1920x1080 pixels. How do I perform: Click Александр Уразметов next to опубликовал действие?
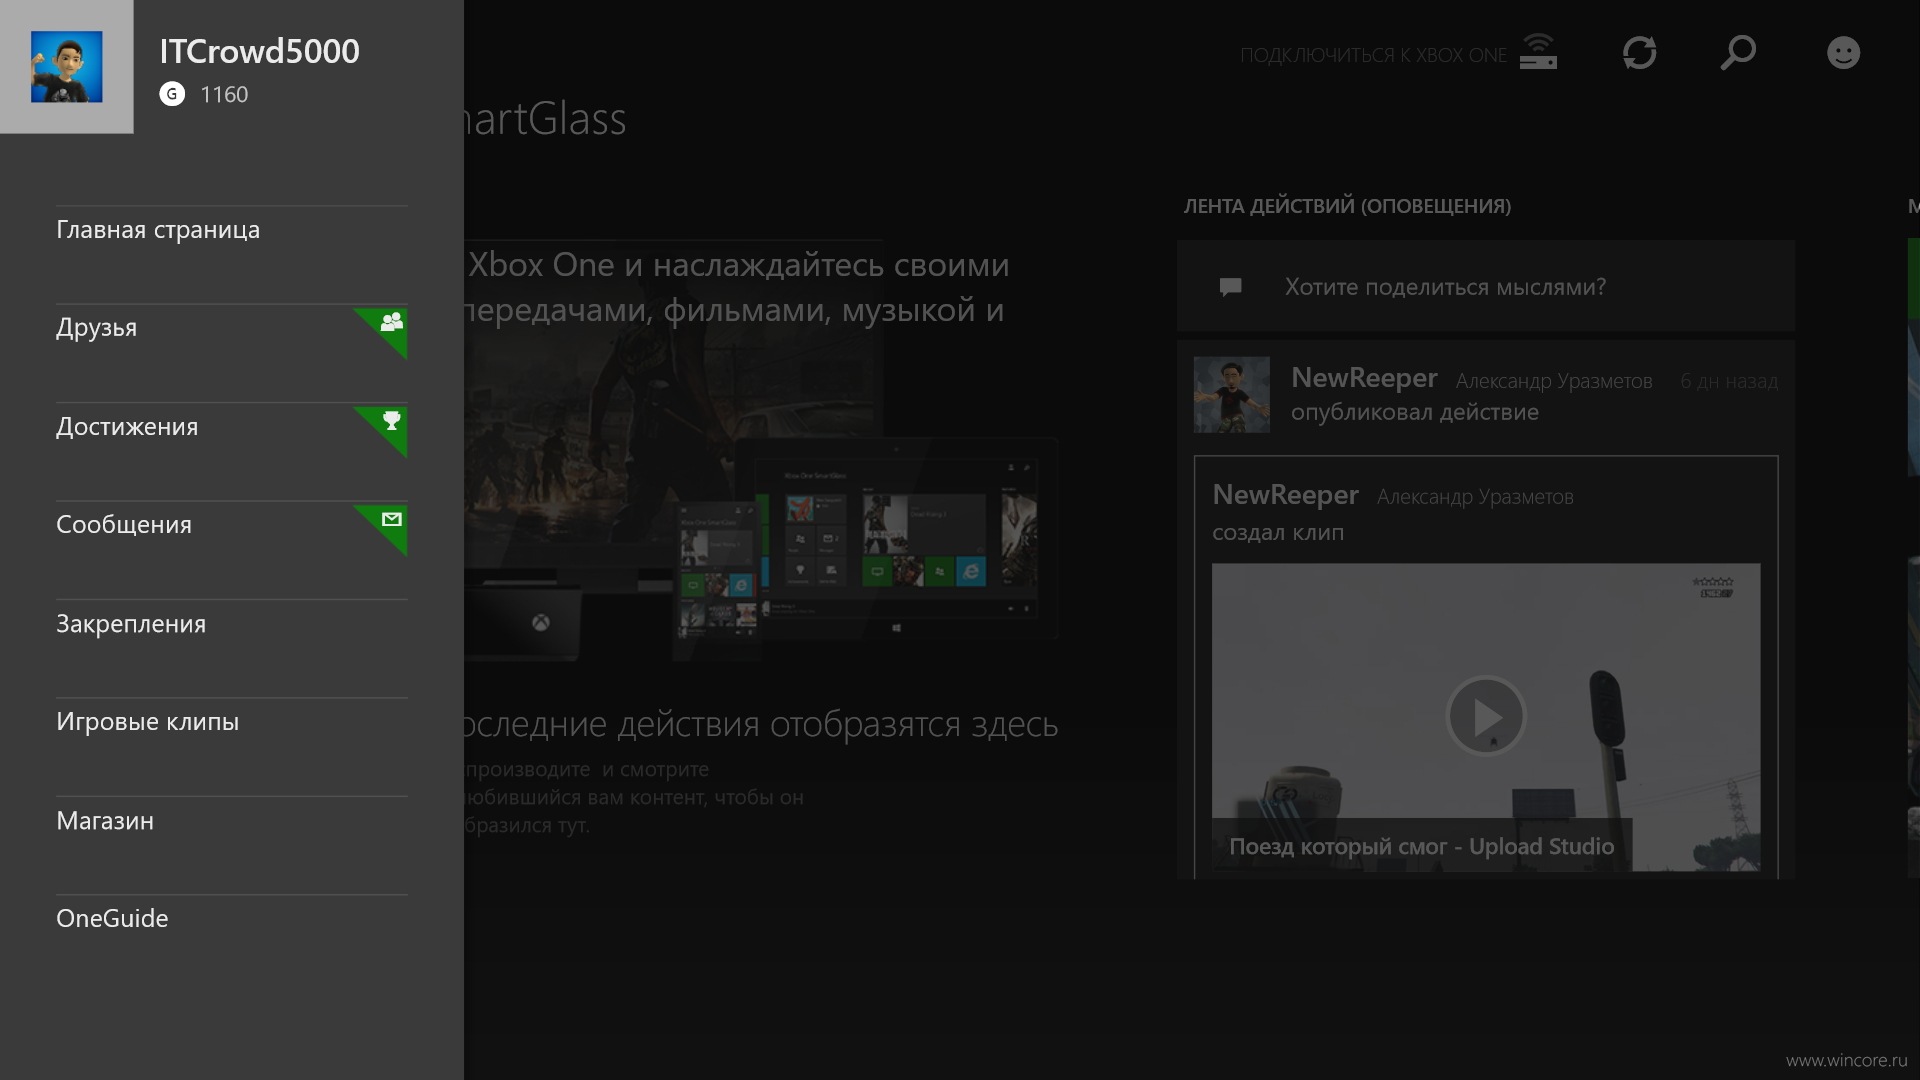pos(1553,381)
